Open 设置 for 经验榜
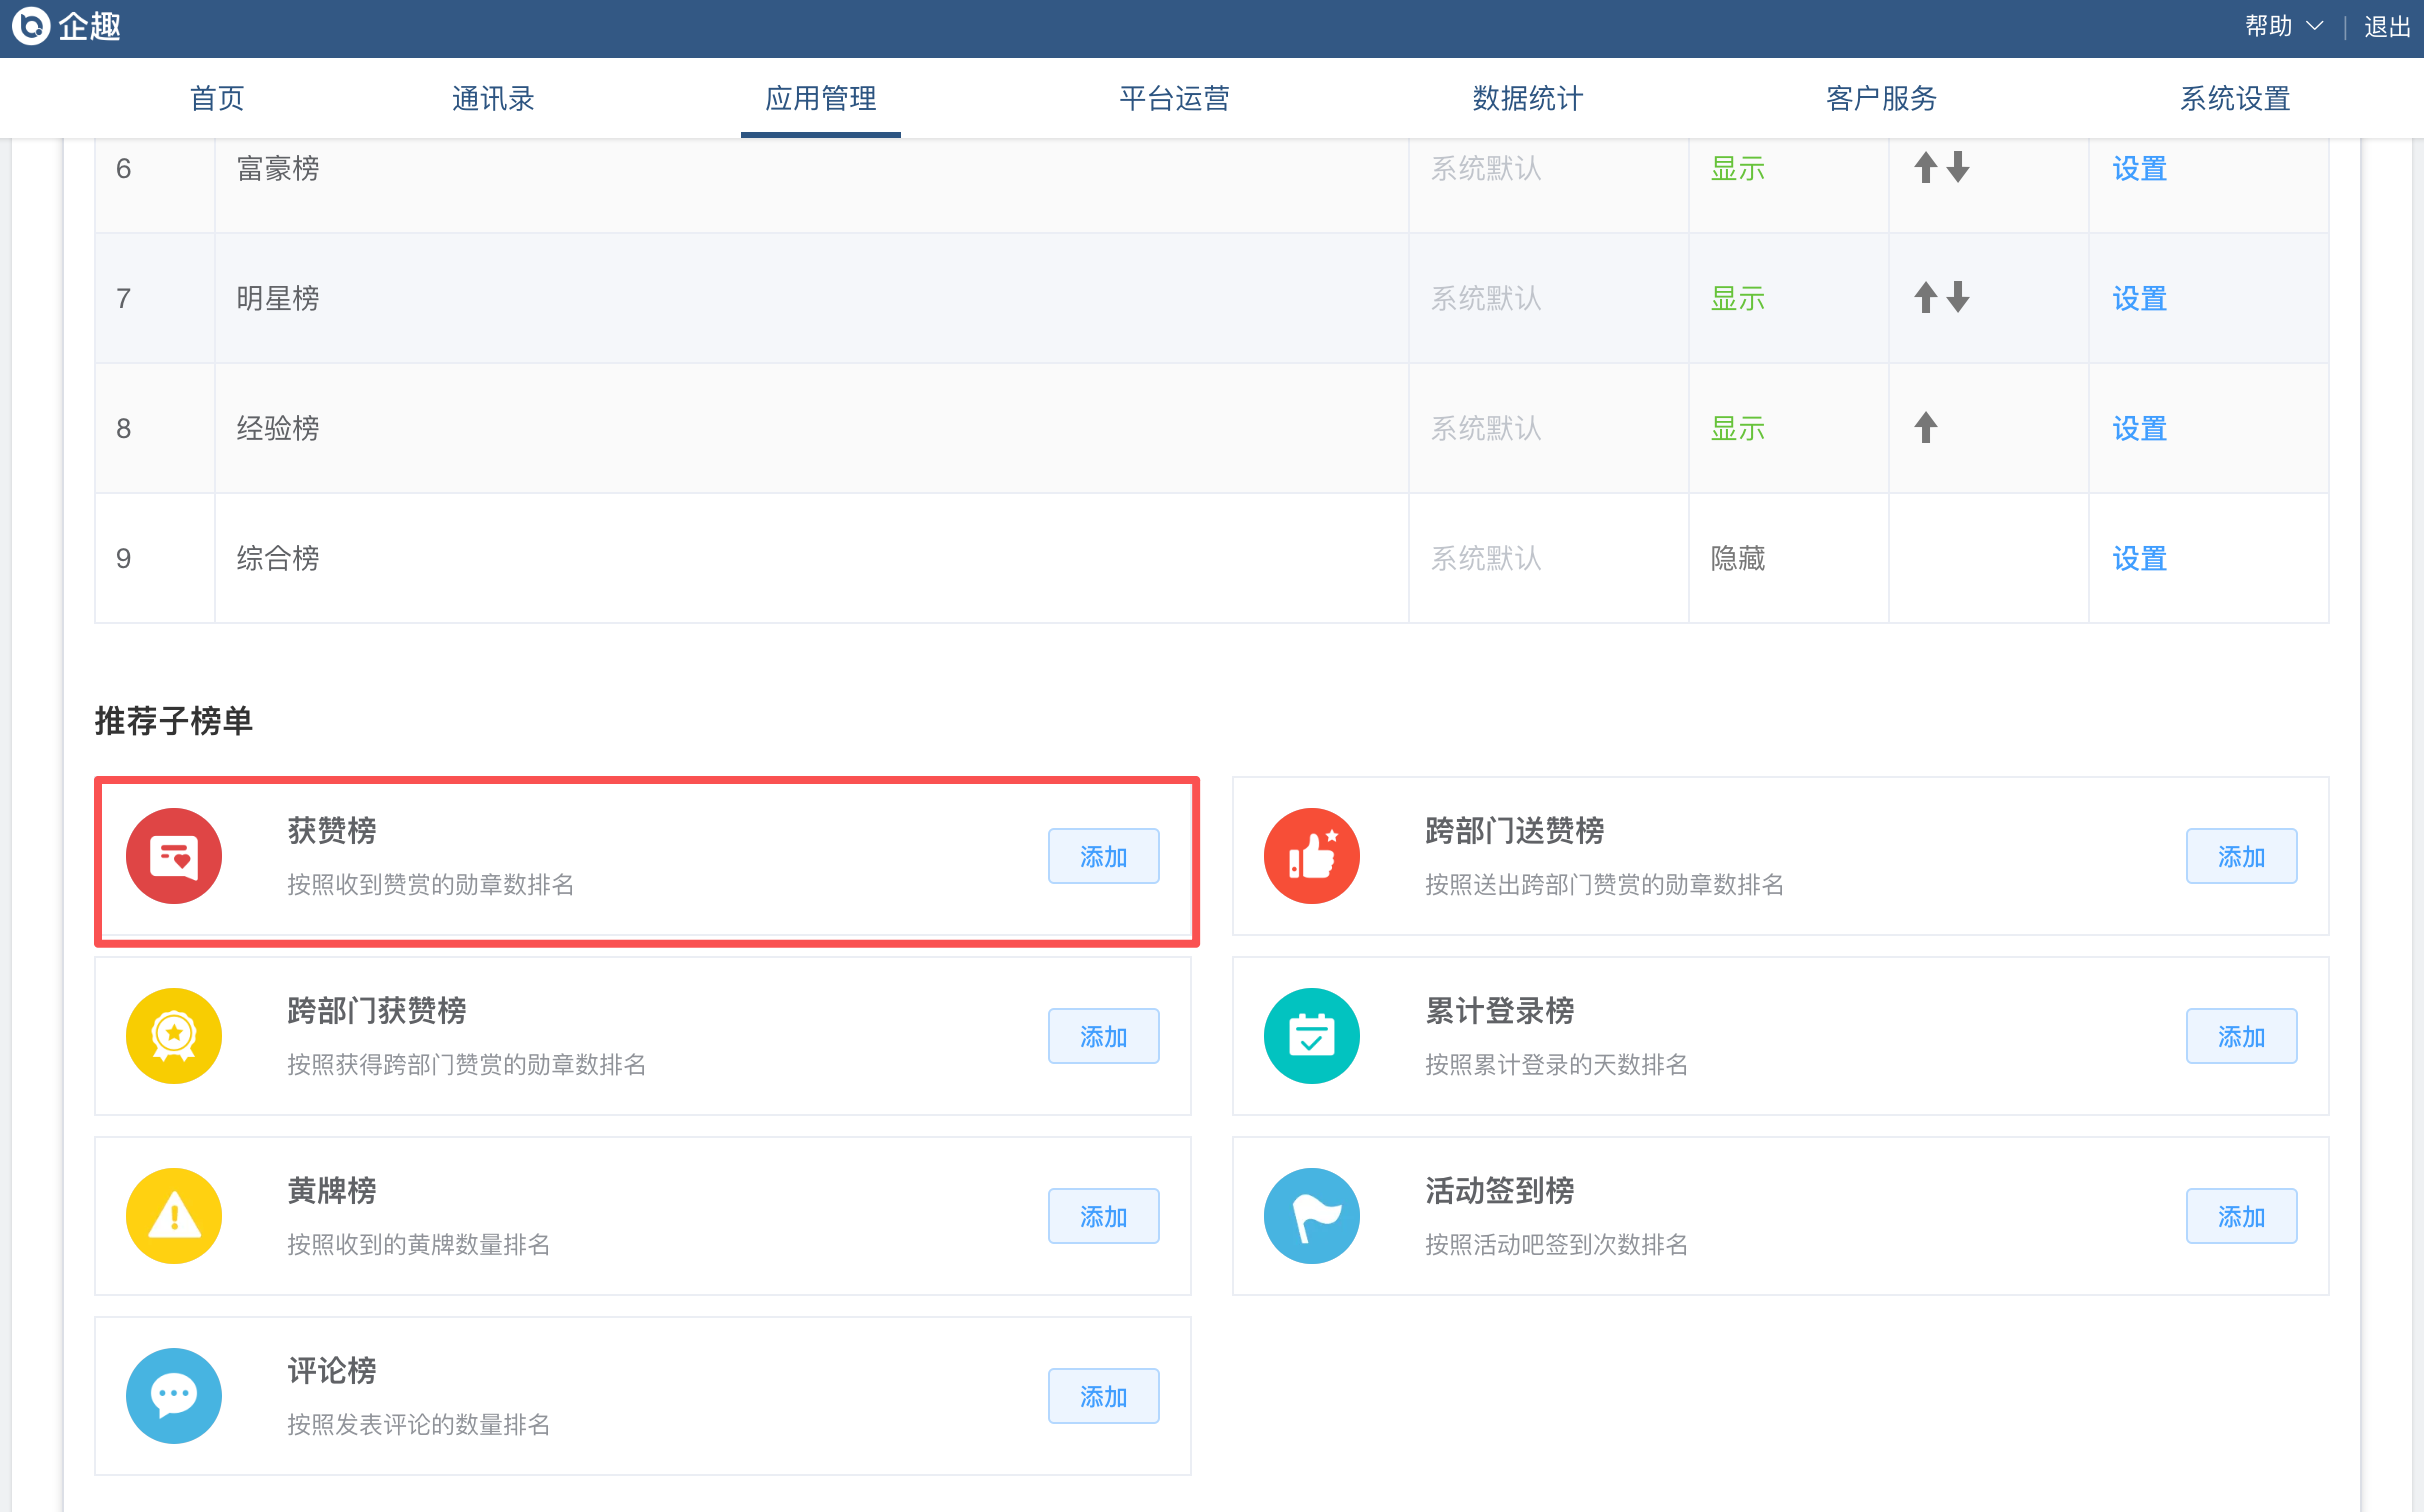The image size is (2424, 1512). [x=2139, y=428]
